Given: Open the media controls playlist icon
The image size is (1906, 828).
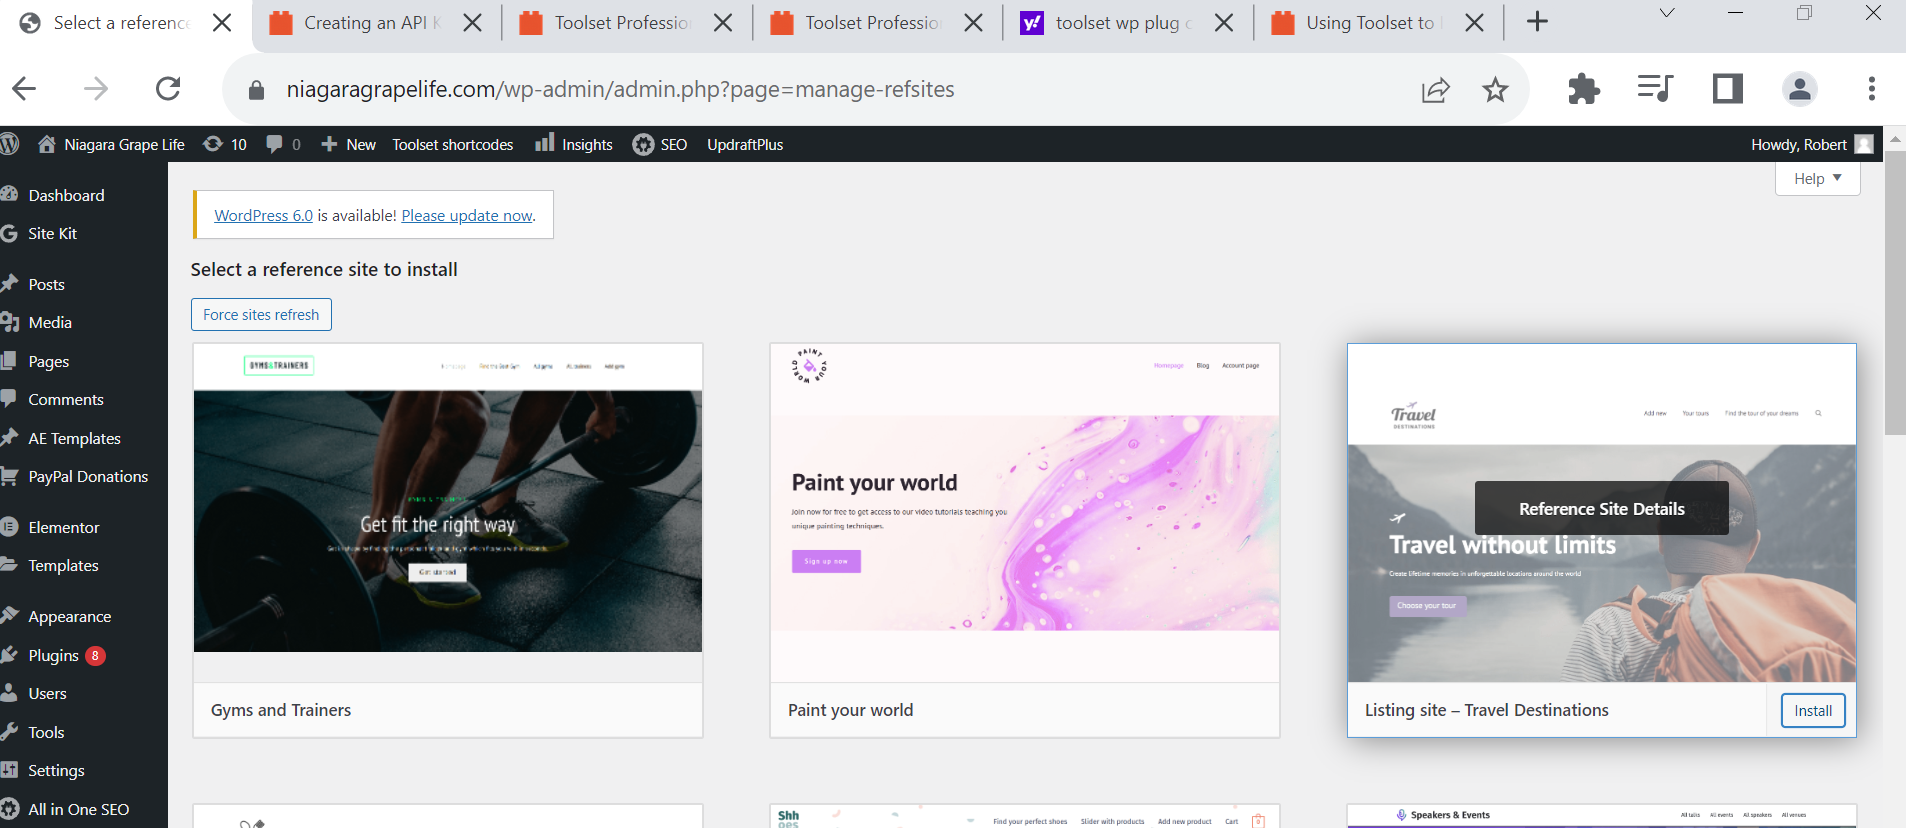Looking at the screenshot, I should 1654,89.
